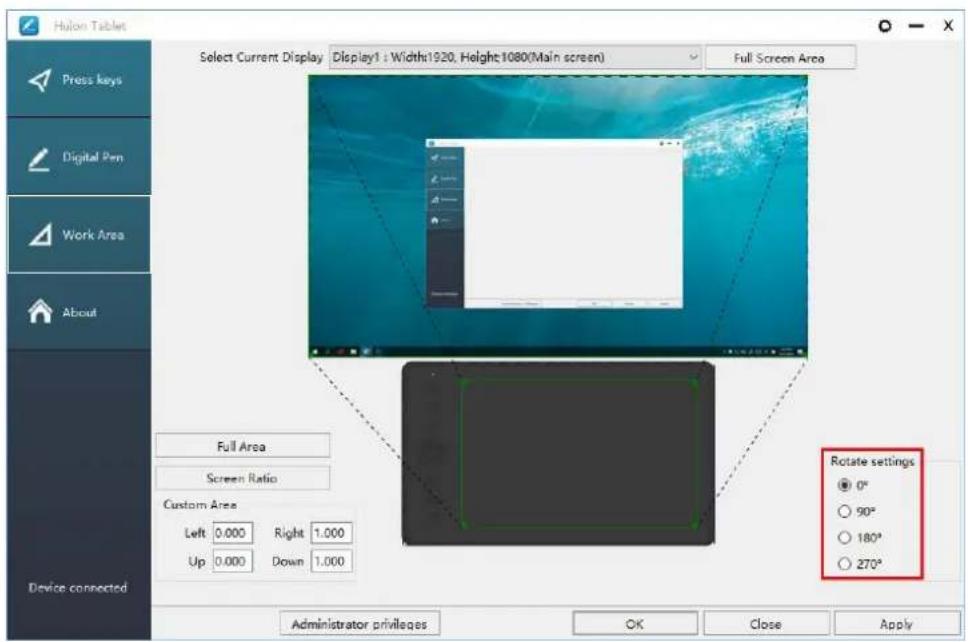Click the Close button at bottom
Viewport: 968px width, 642px height.
[x=766, y=624]
